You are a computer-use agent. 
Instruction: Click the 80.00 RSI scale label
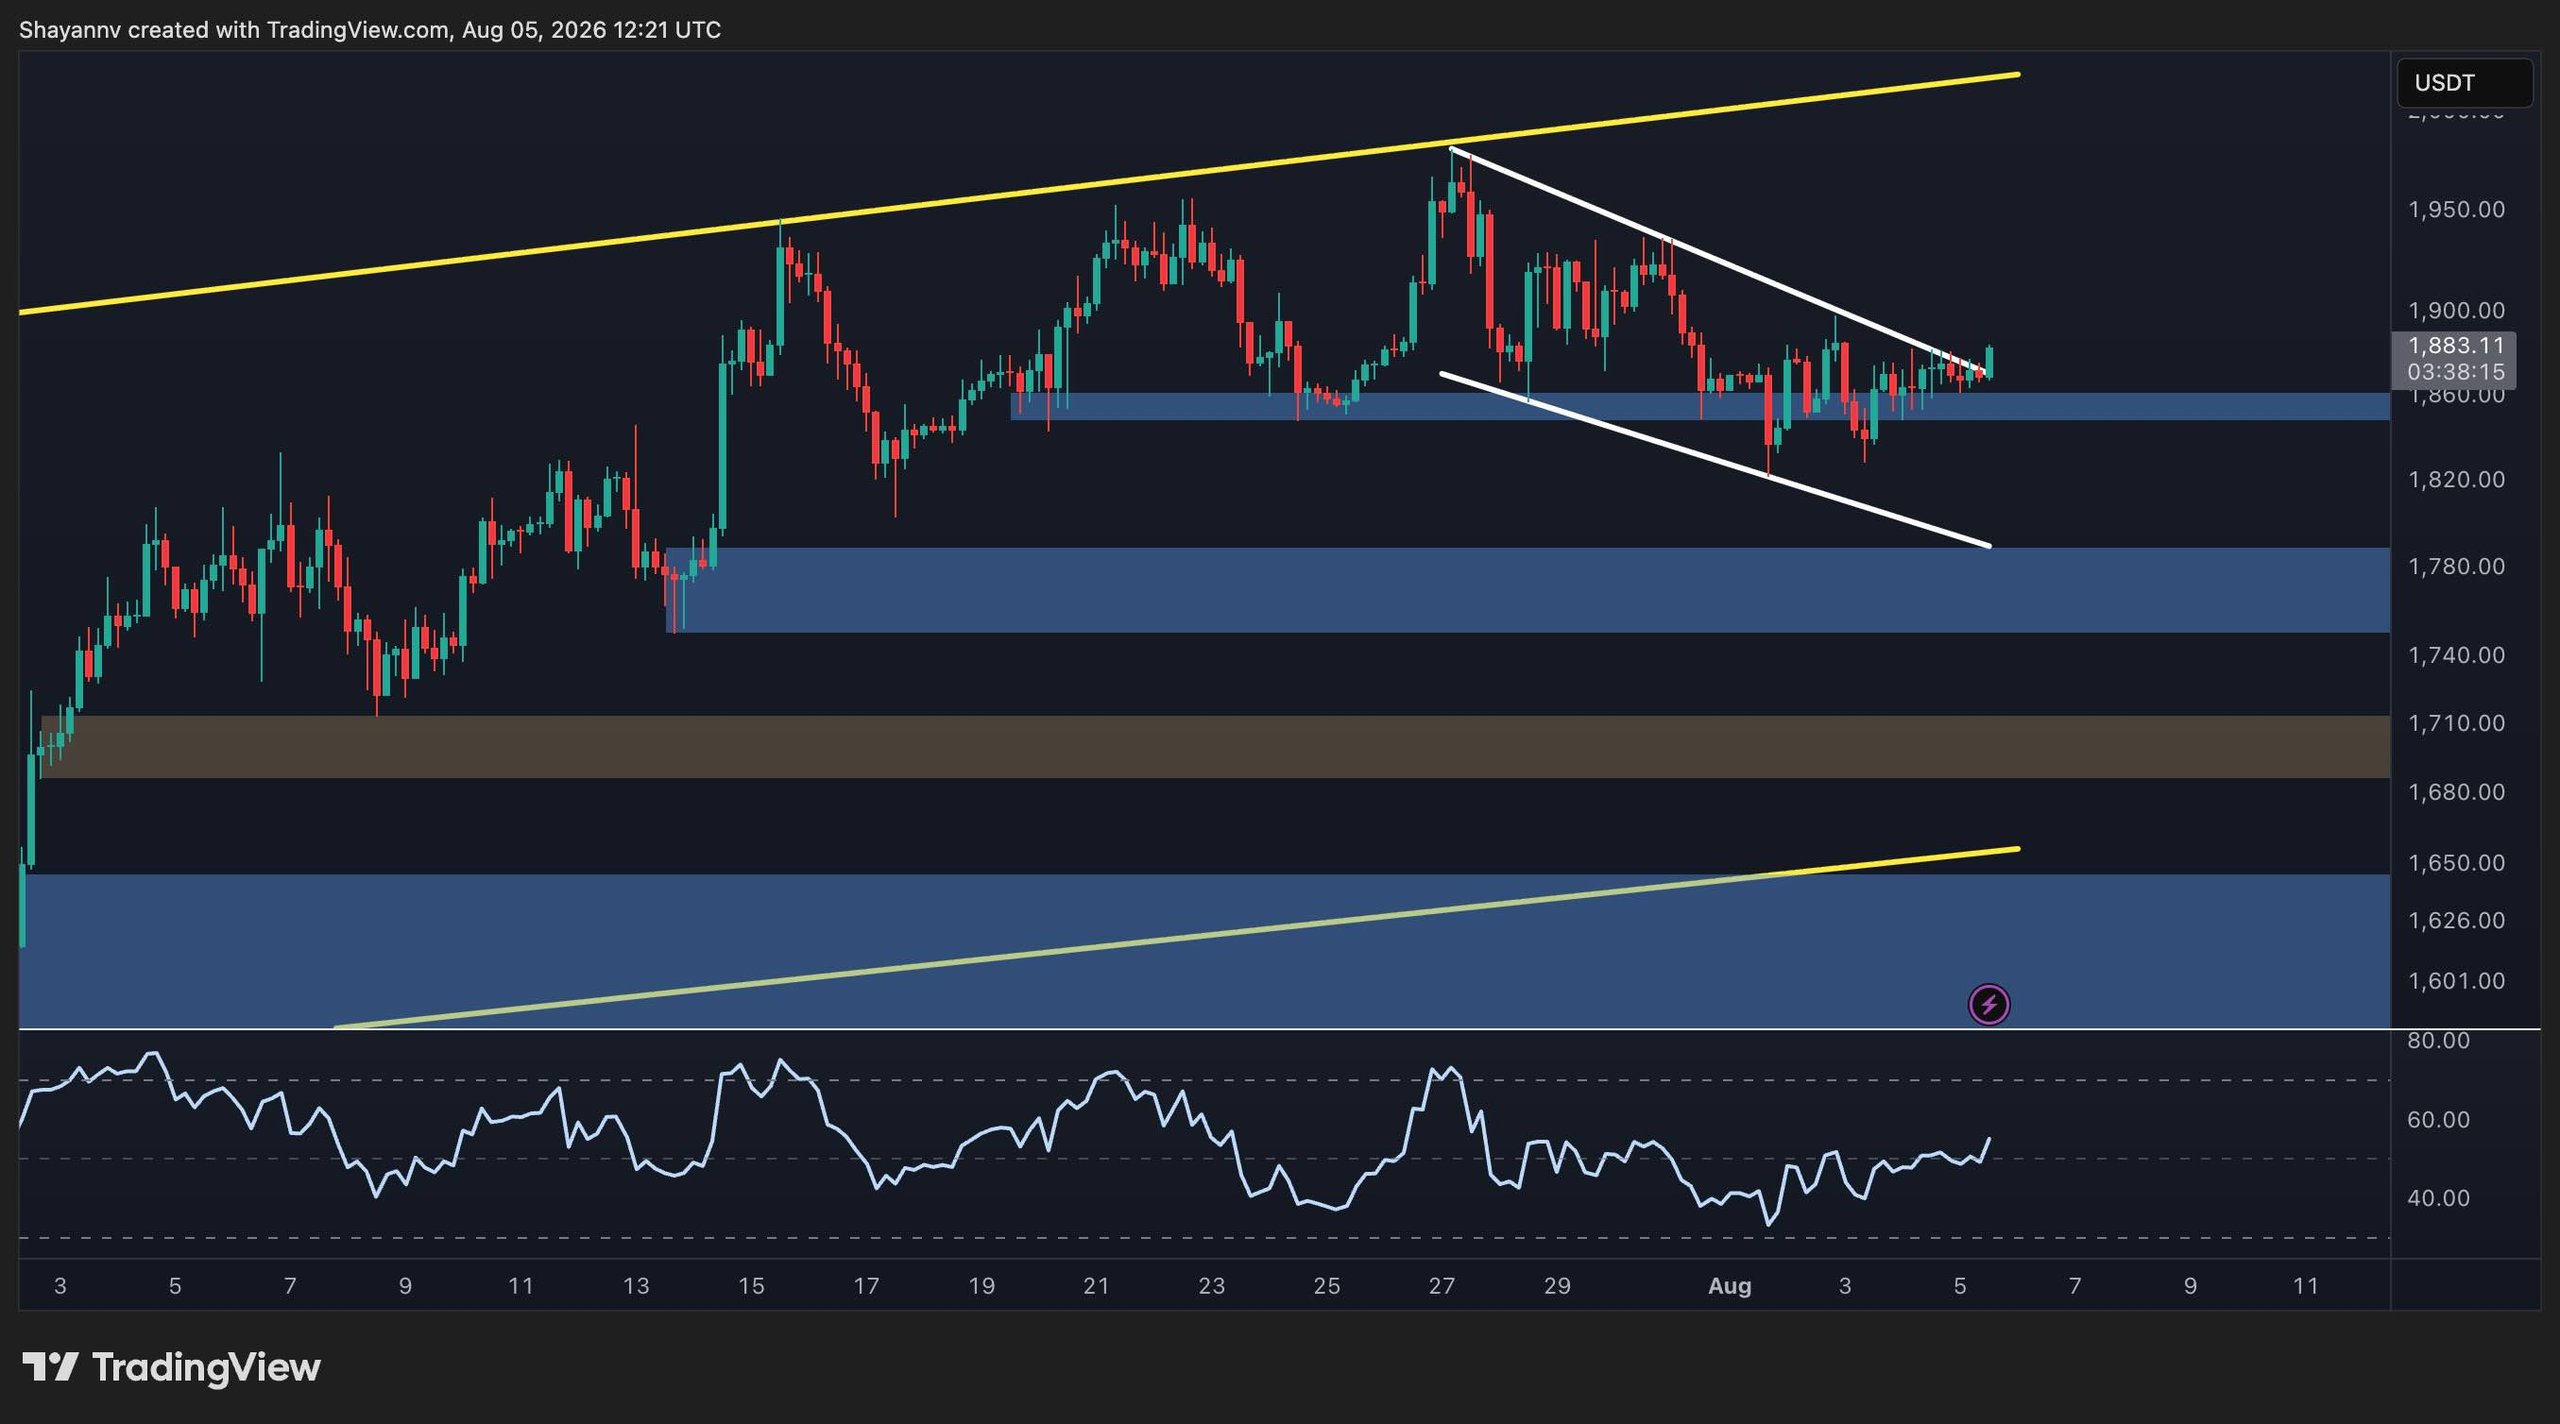pyautogui.click(x=2438, y=1041)
